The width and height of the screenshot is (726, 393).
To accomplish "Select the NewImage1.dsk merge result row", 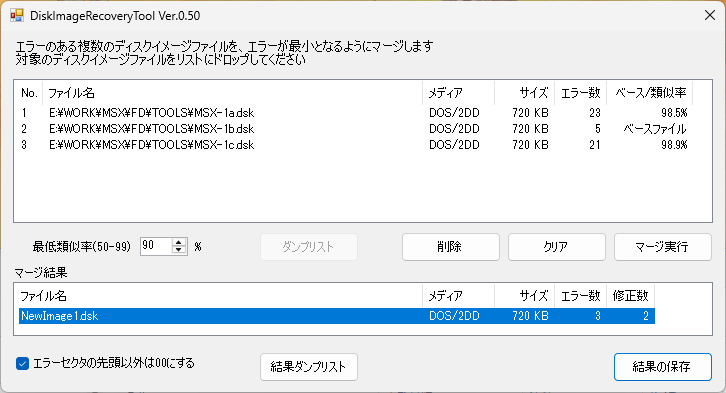I will pos(337,316).
